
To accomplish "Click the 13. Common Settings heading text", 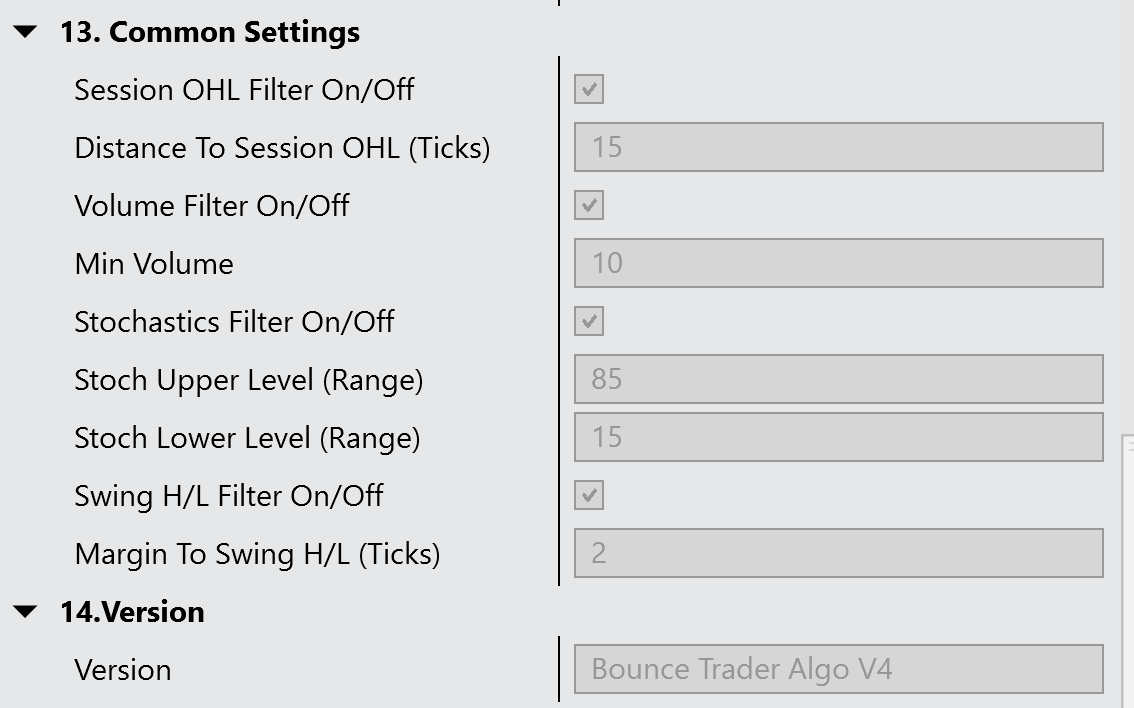I will (210, 32).
